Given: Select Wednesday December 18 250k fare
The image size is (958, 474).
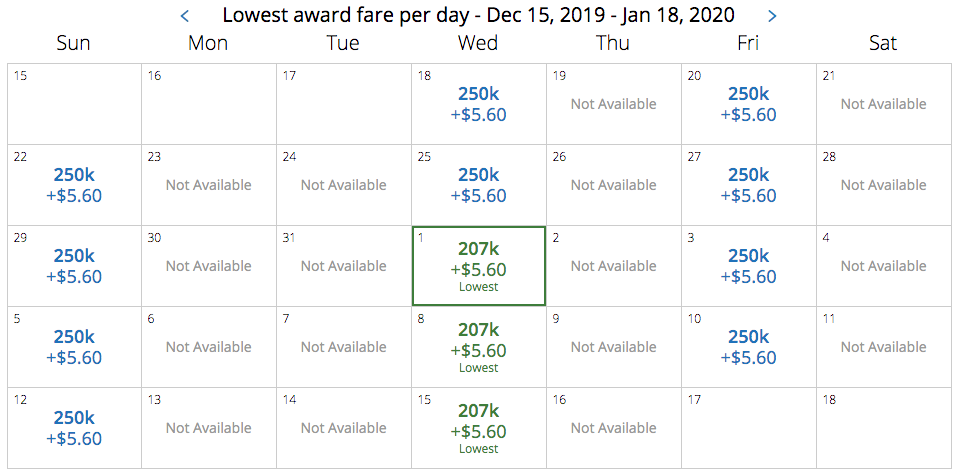Looking at the screenshot, I should click(x=478, y=104).
